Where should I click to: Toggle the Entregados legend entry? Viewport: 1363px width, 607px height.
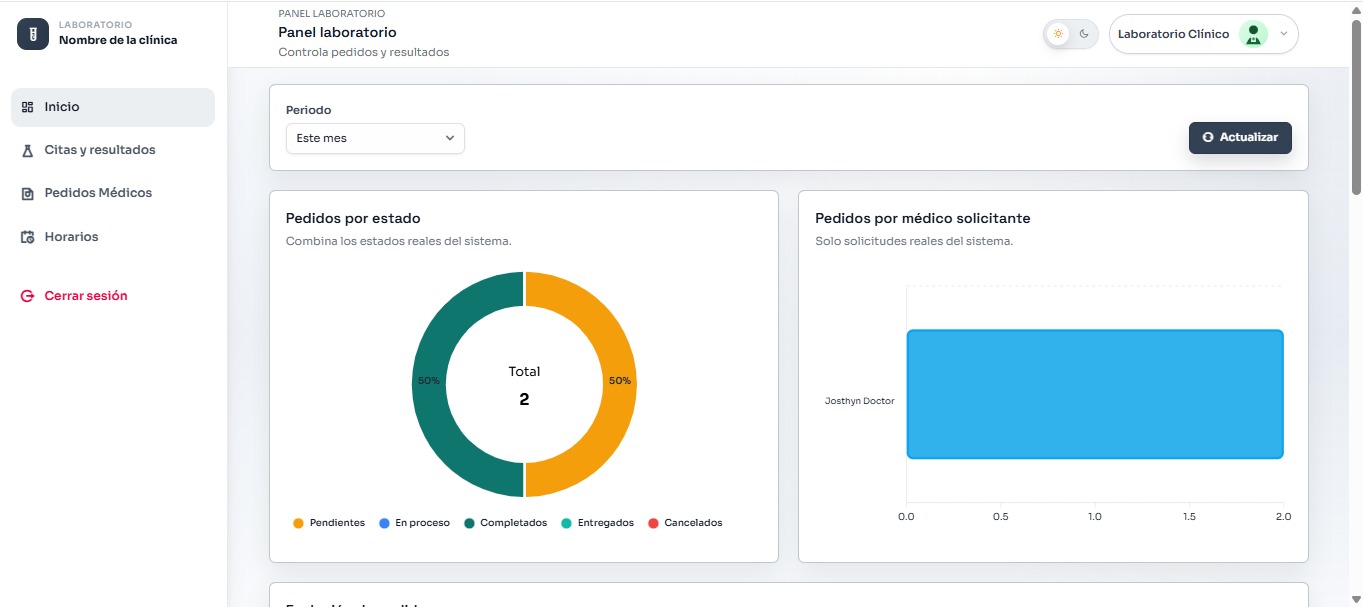(x=597, y=523)
